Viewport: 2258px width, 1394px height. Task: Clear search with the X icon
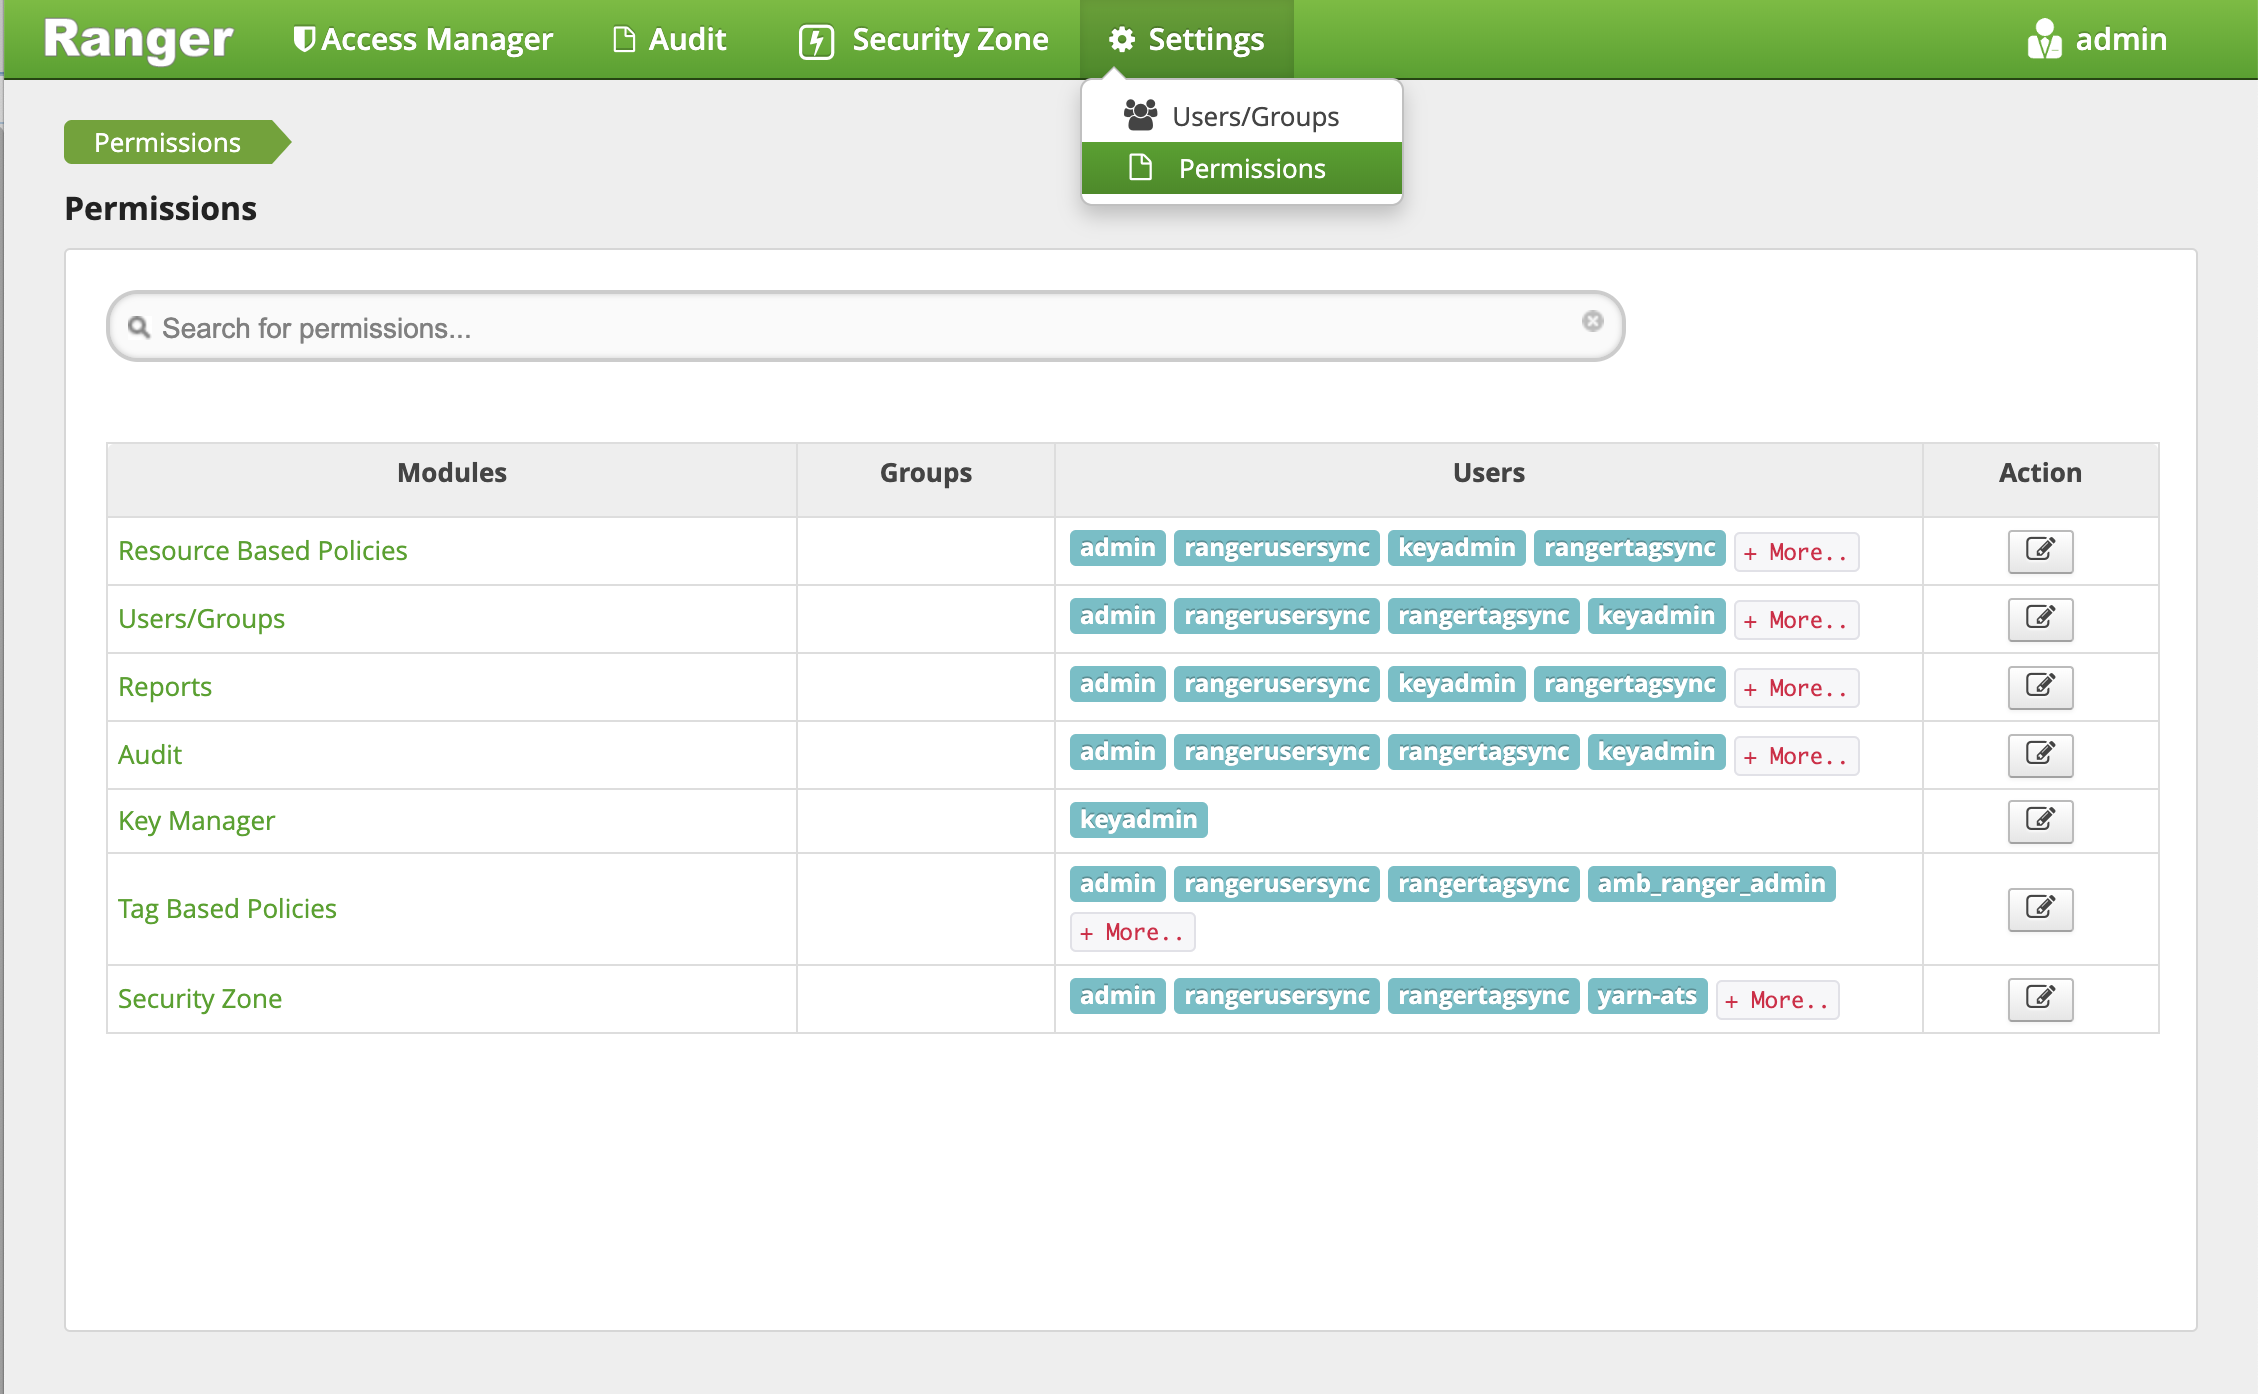pos(1592,321)
